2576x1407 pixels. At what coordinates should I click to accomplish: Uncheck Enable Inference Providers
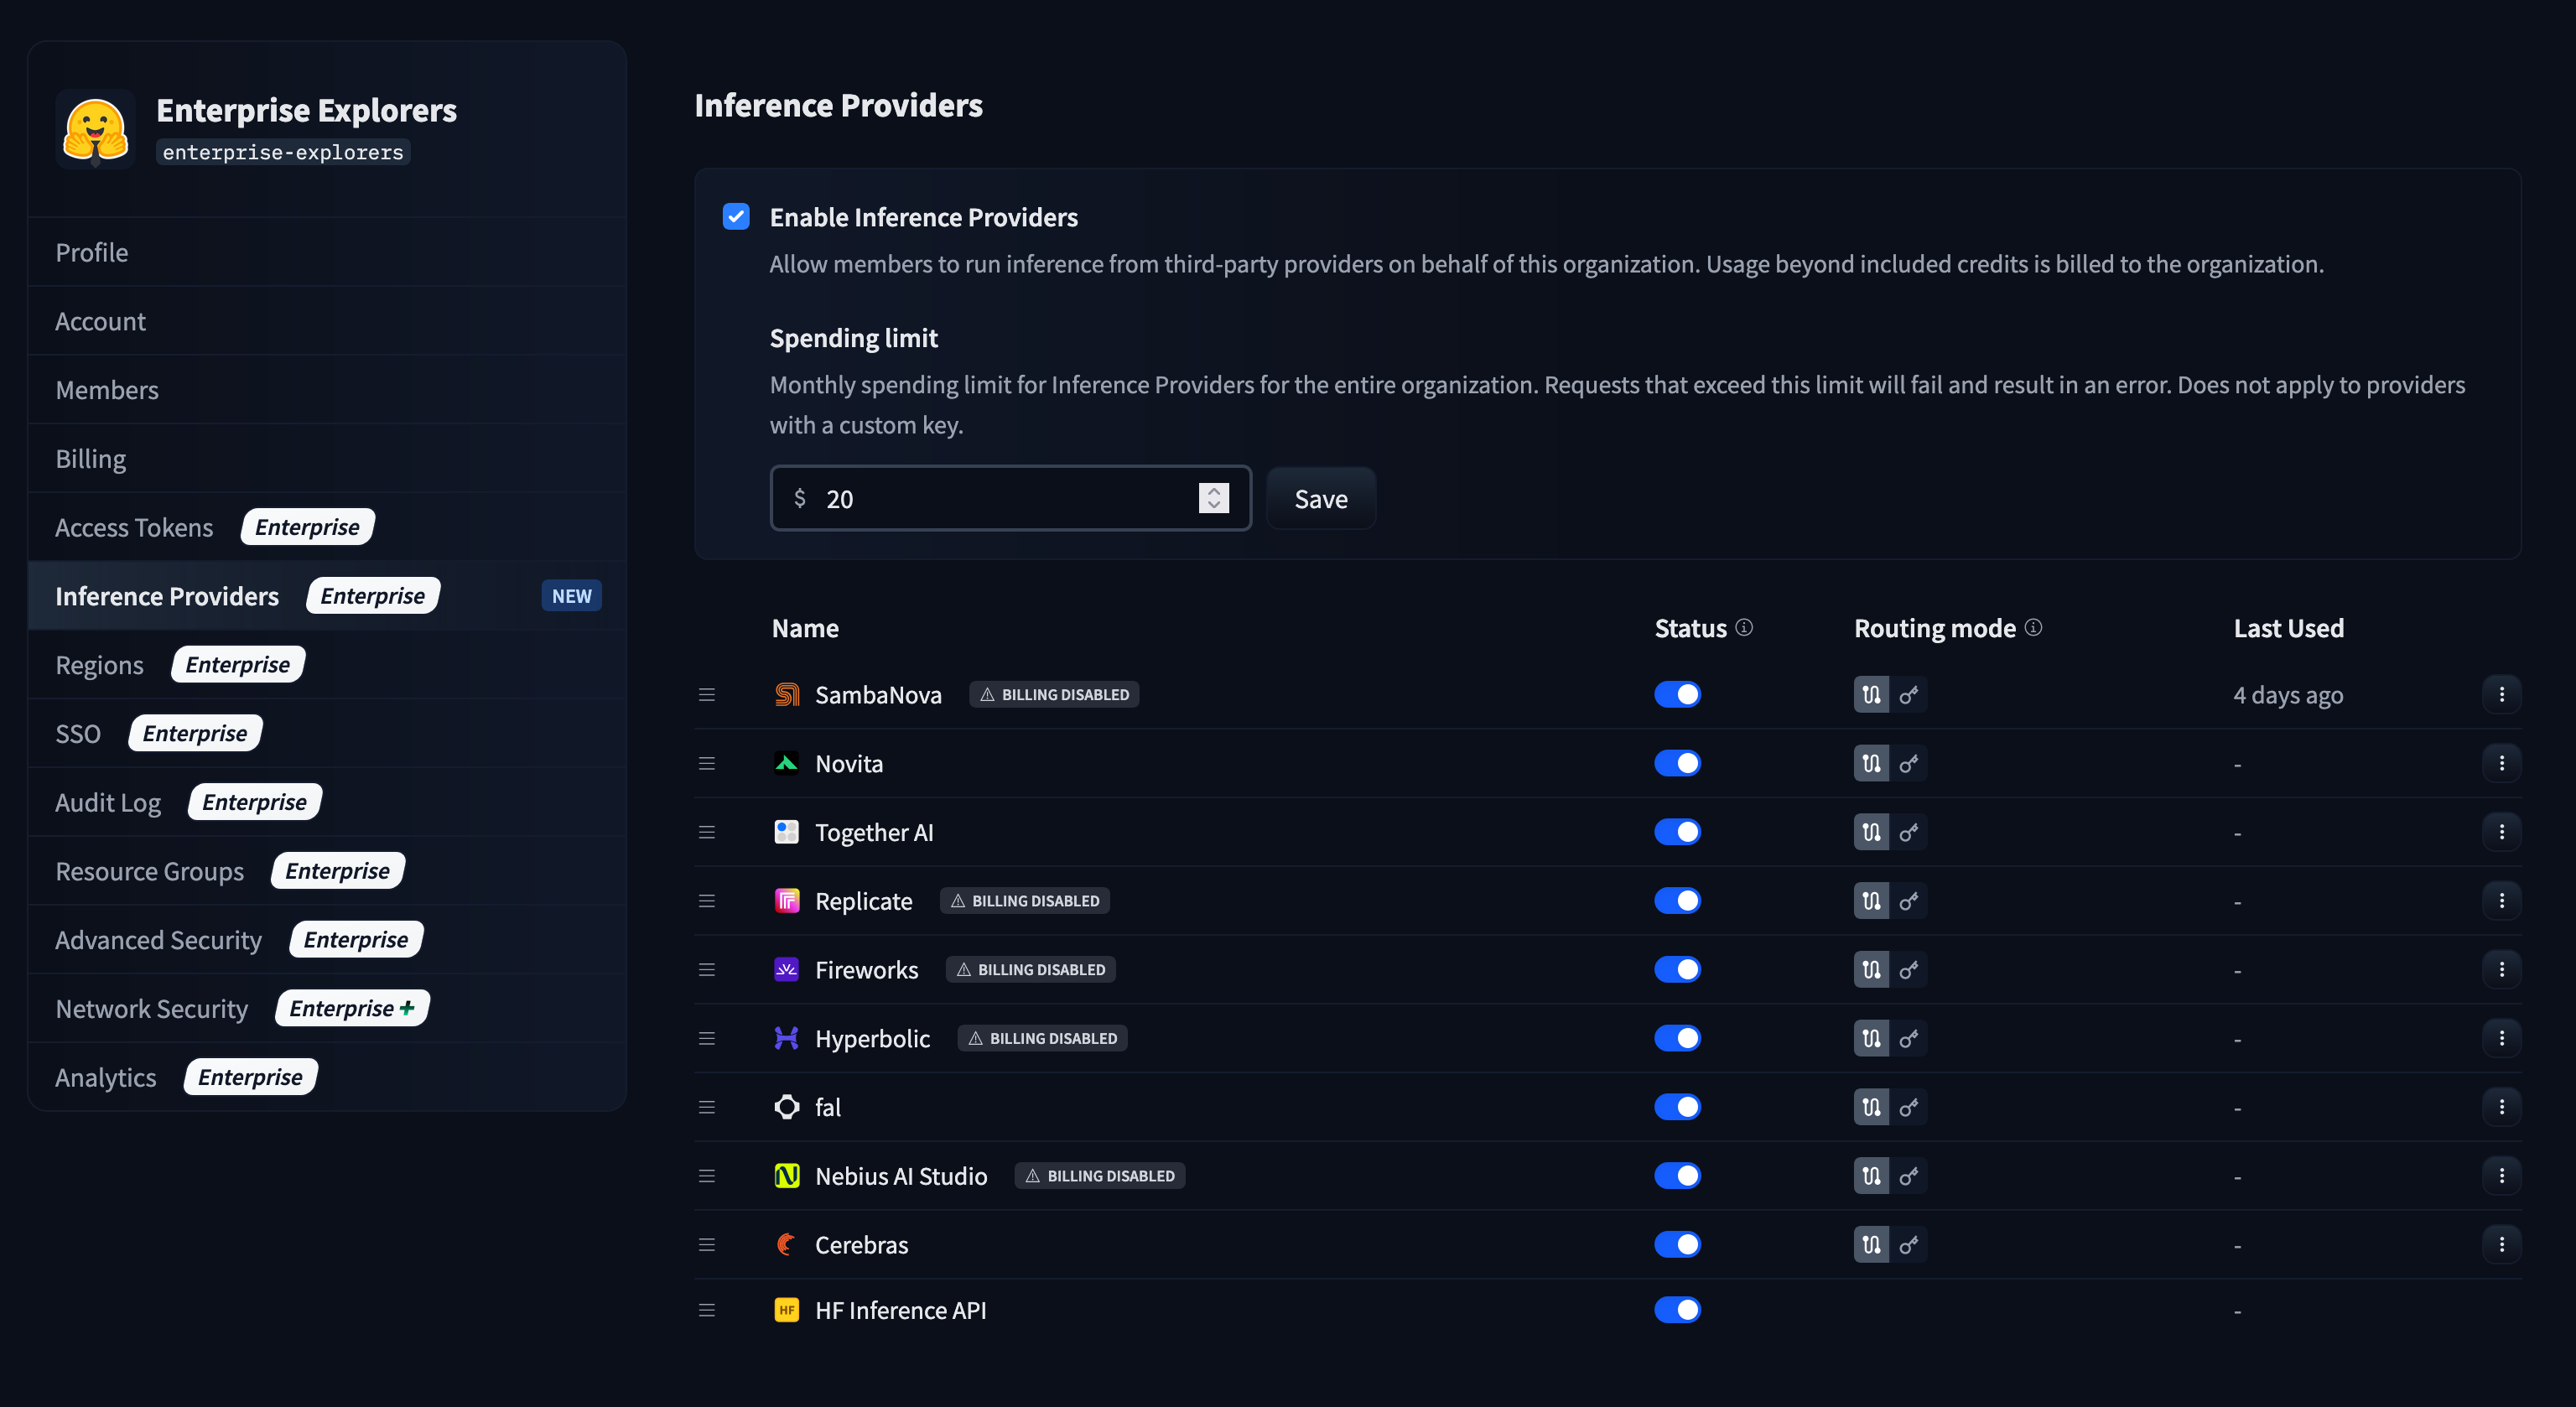click(736, 216)
